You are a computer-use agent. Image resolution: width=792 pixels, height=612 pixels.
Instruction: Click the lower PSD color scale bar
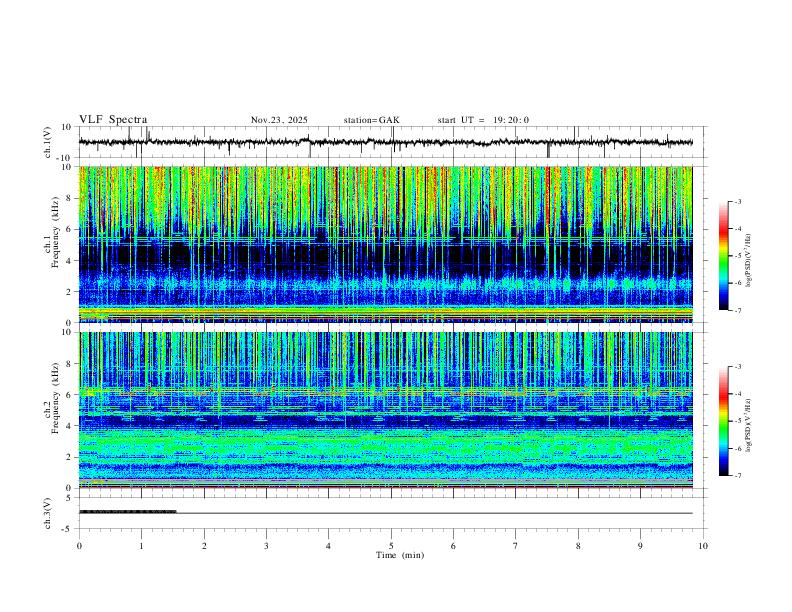click(723, 421)
